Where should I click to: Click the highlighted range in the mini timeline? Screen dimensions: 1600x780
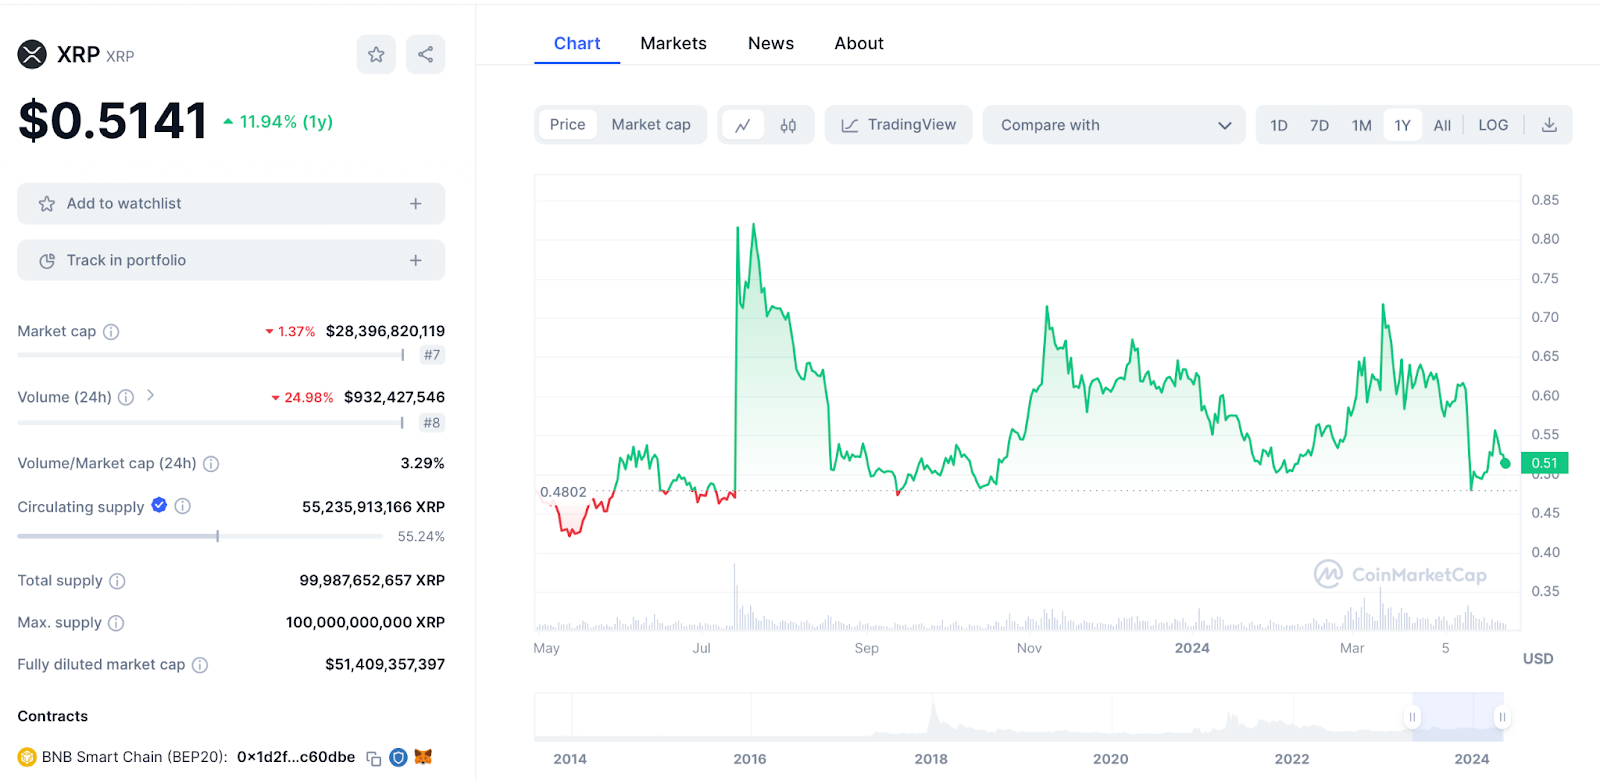point(1457,716)
